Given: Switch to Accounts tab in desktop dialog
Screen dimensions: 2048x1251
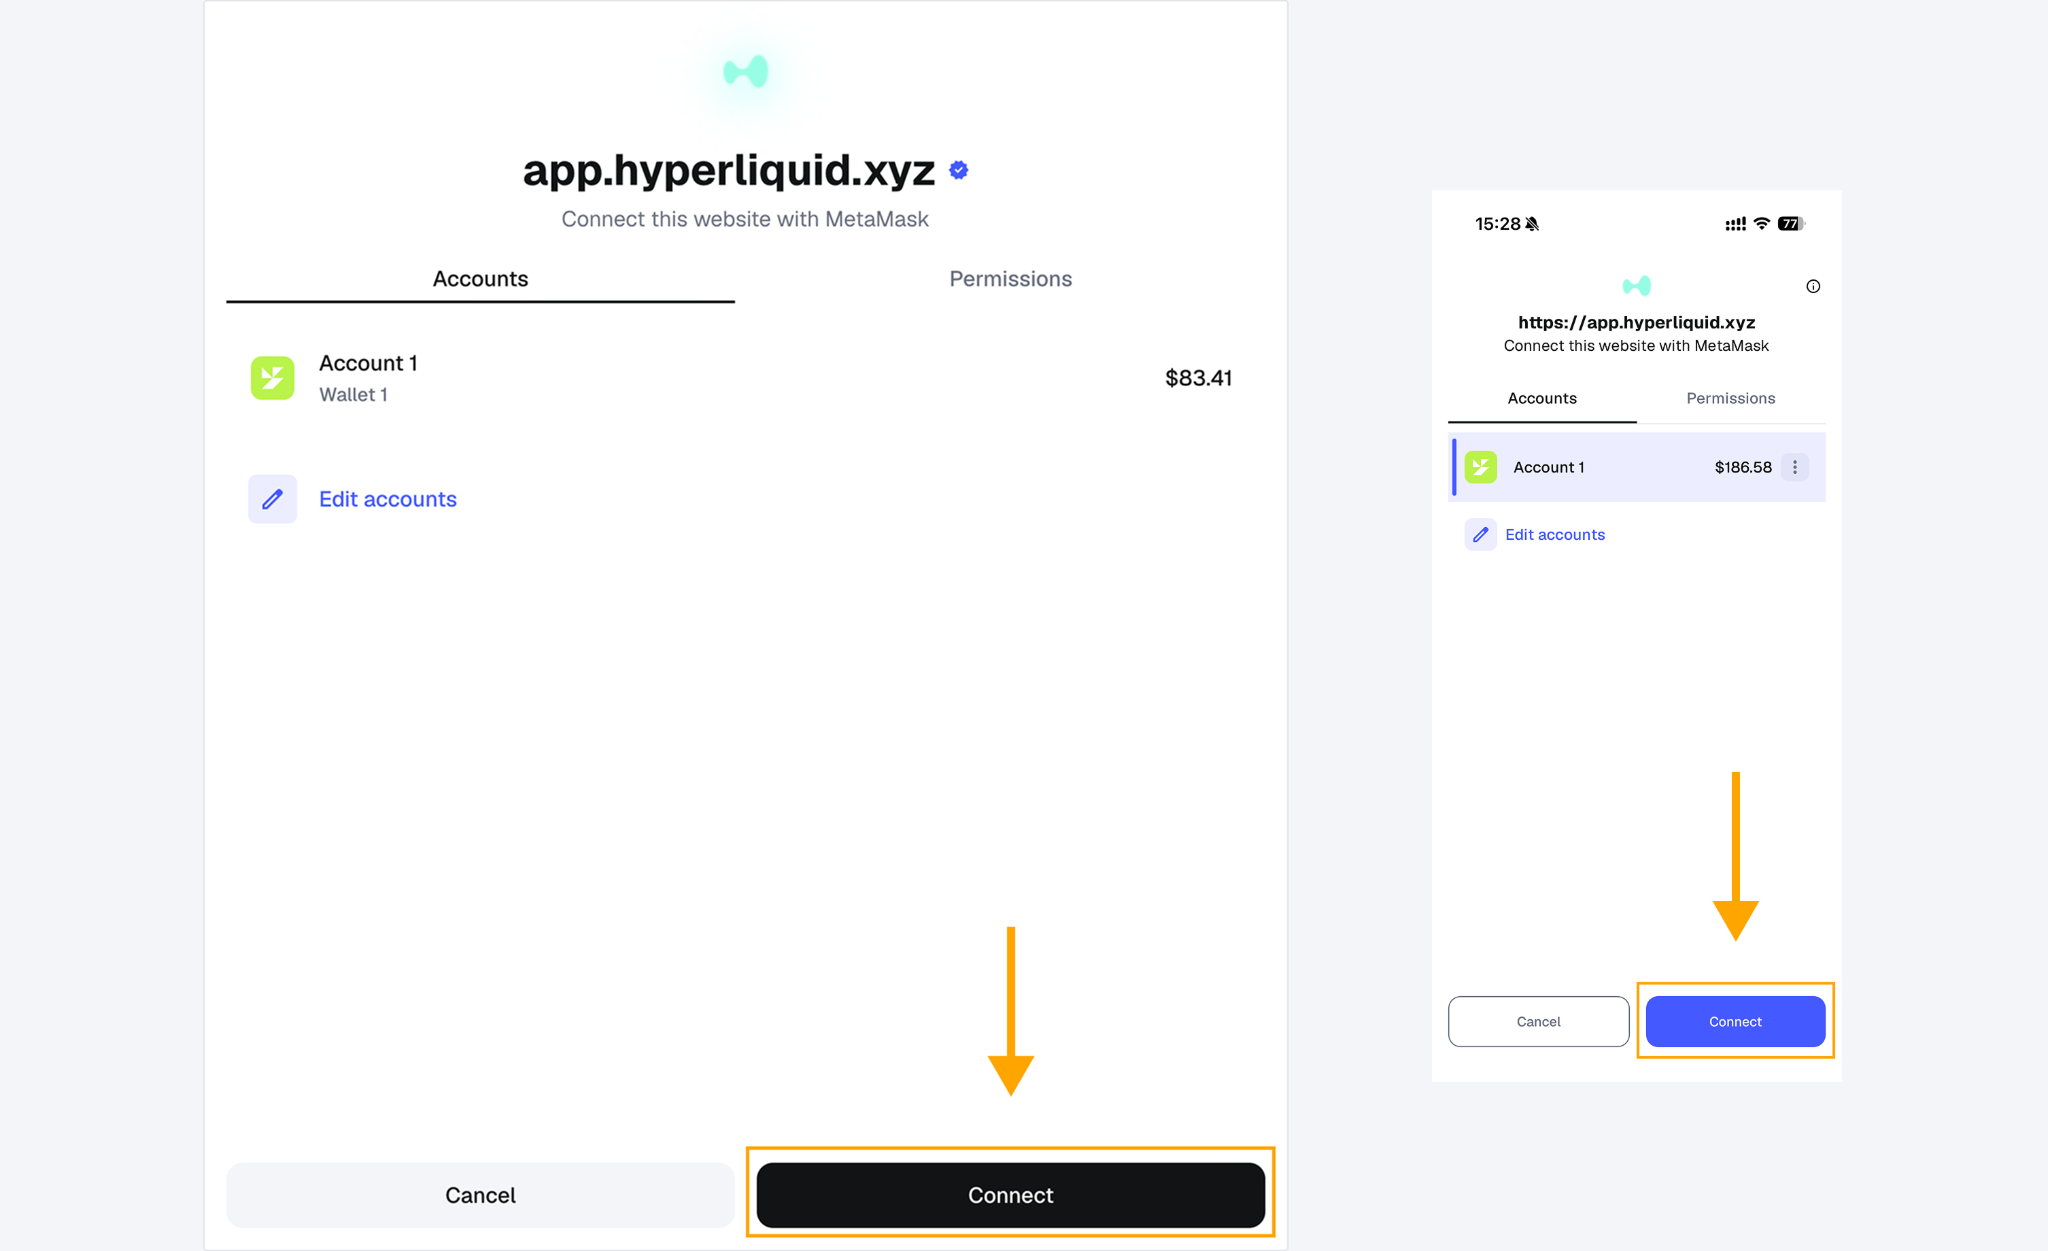Looking at the screenshot, I should pos(480,279).
